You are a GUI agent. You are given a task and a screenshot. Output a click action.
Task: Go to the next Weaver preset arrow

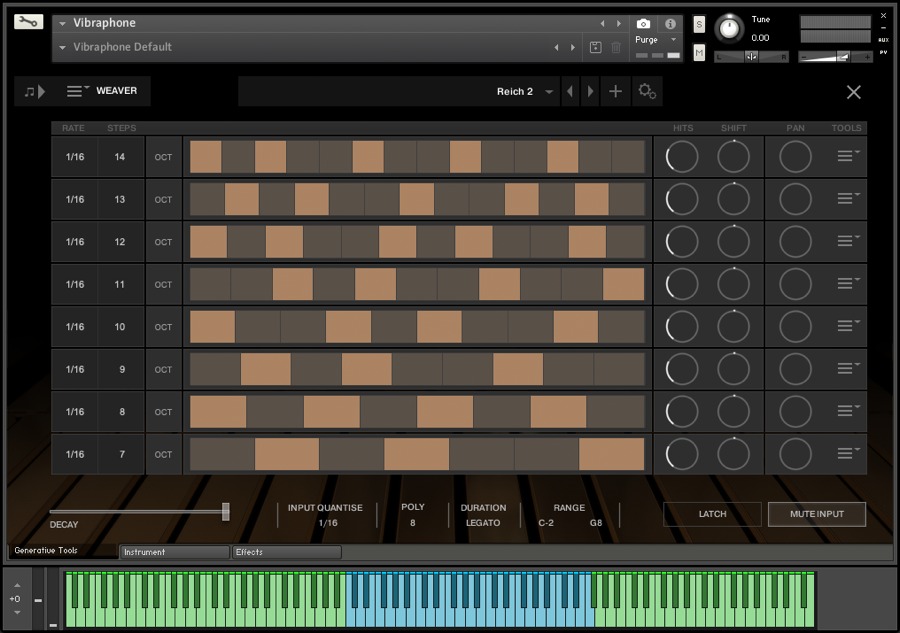pyautogui.click(x=591, y=91)
